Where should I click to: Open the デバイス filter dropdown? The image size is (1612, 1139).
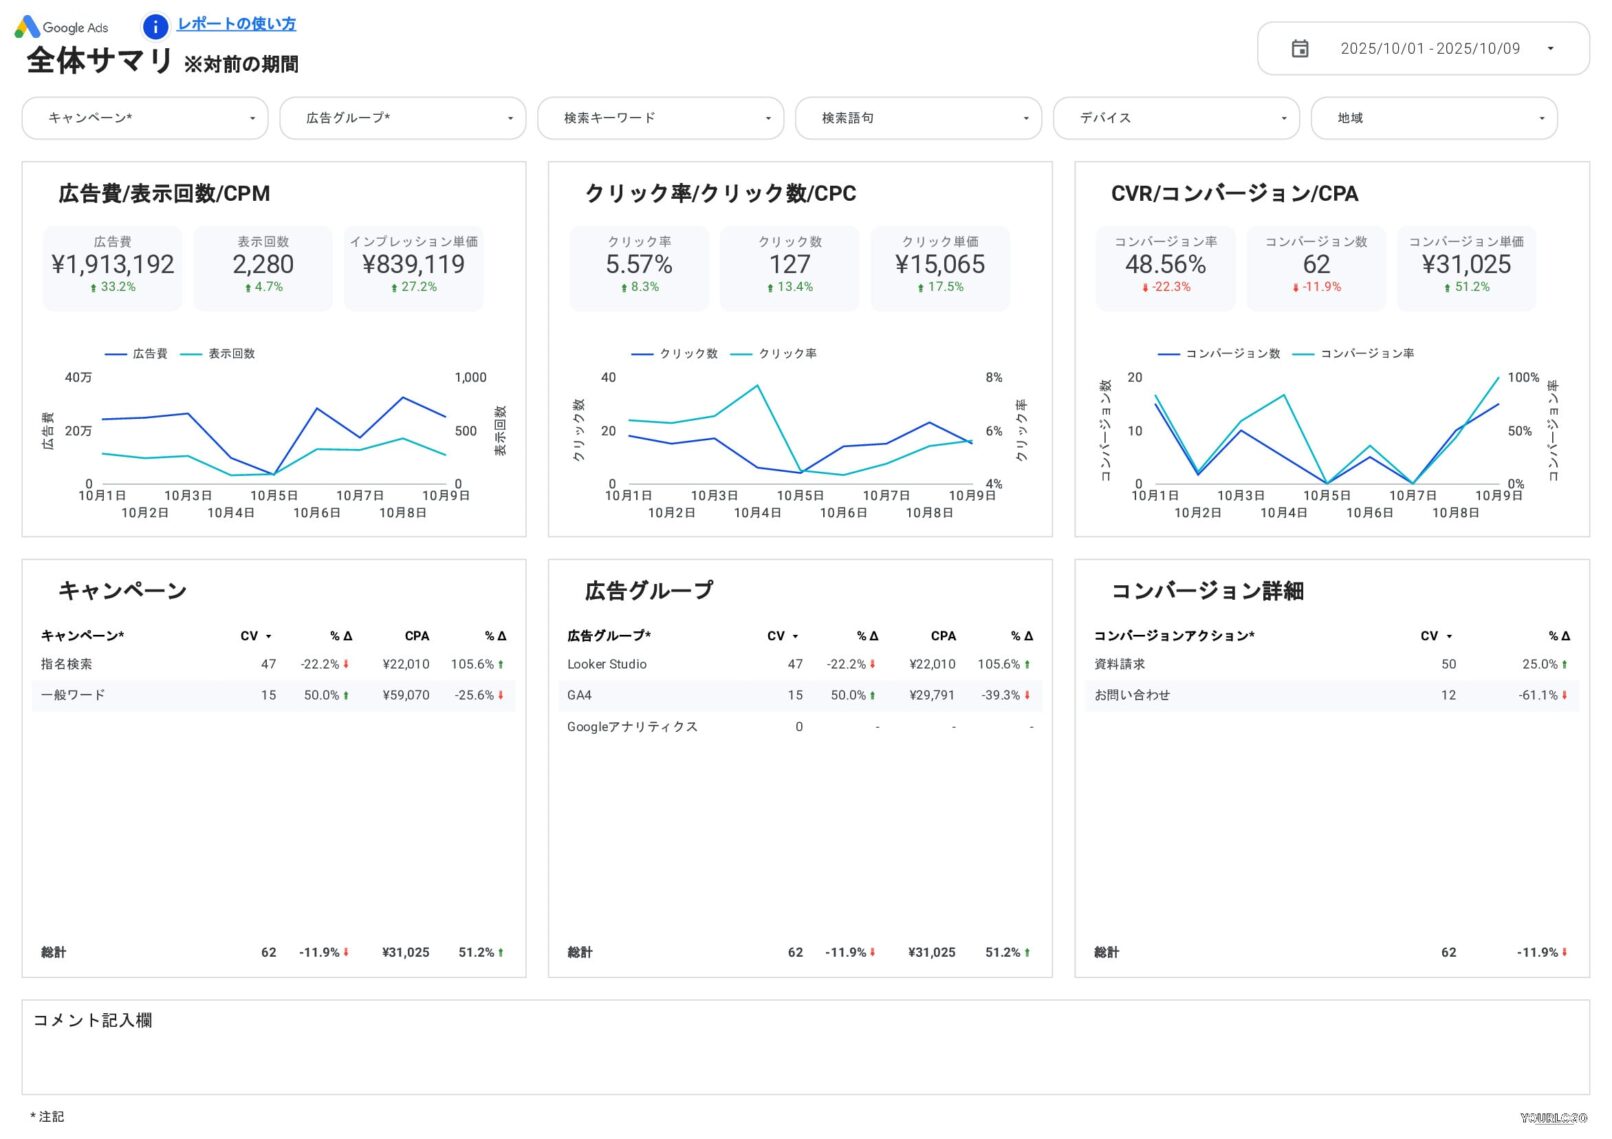[x=1176, y=118]
